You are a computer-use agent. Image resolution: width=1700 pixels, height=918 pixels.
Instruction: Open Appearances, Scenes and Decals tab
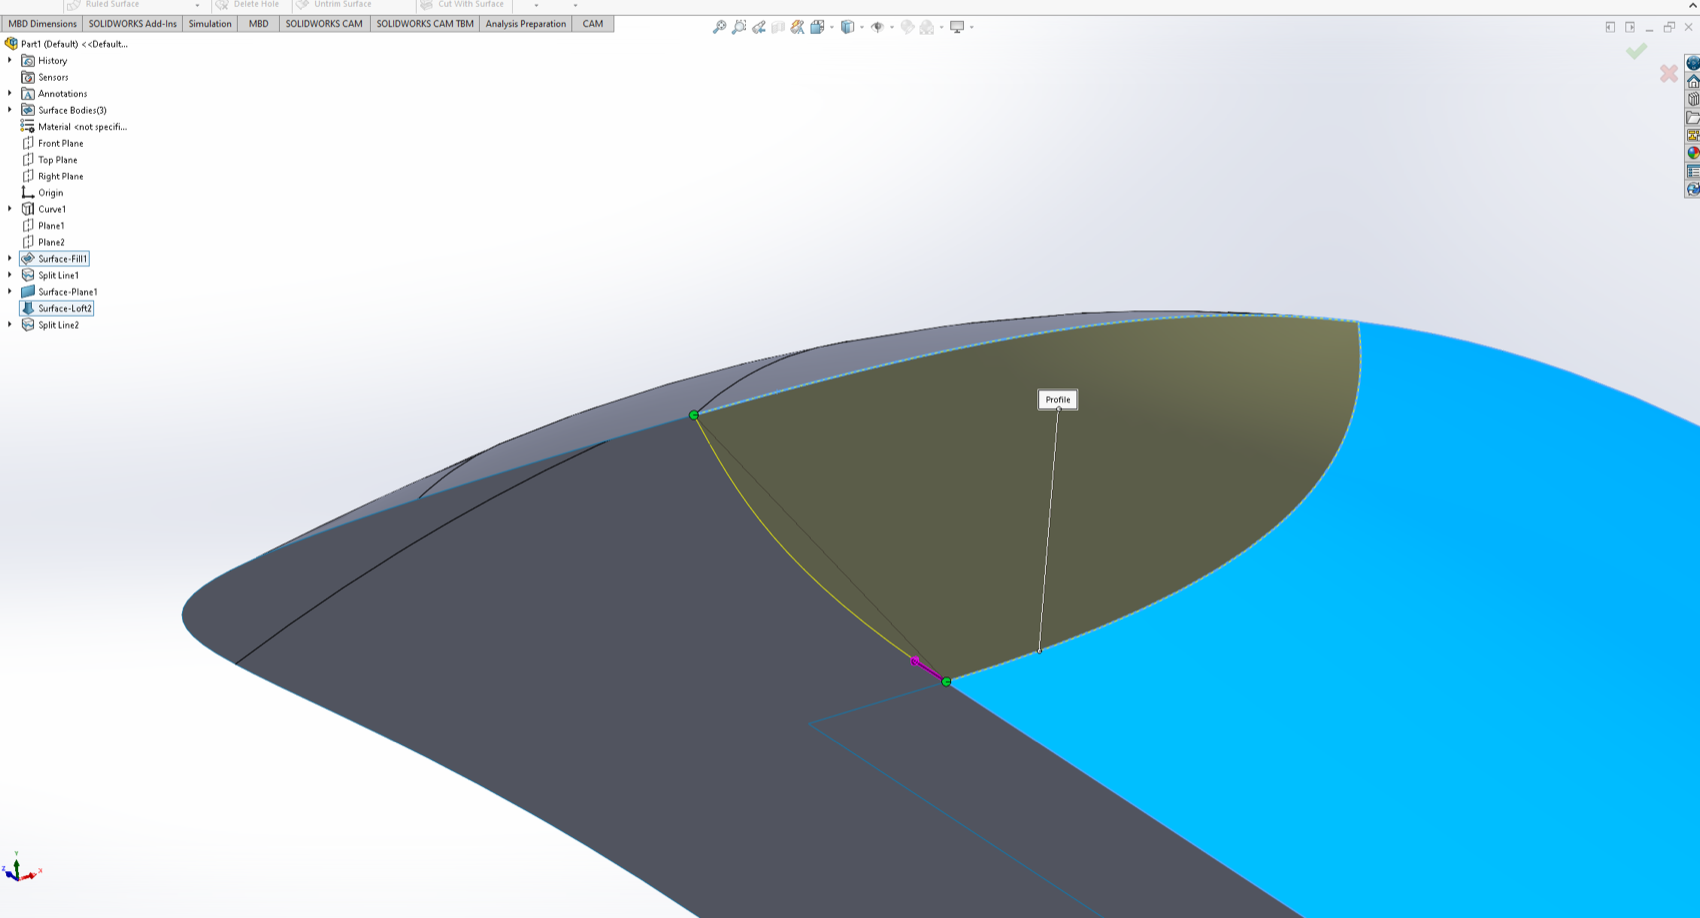1692,153
